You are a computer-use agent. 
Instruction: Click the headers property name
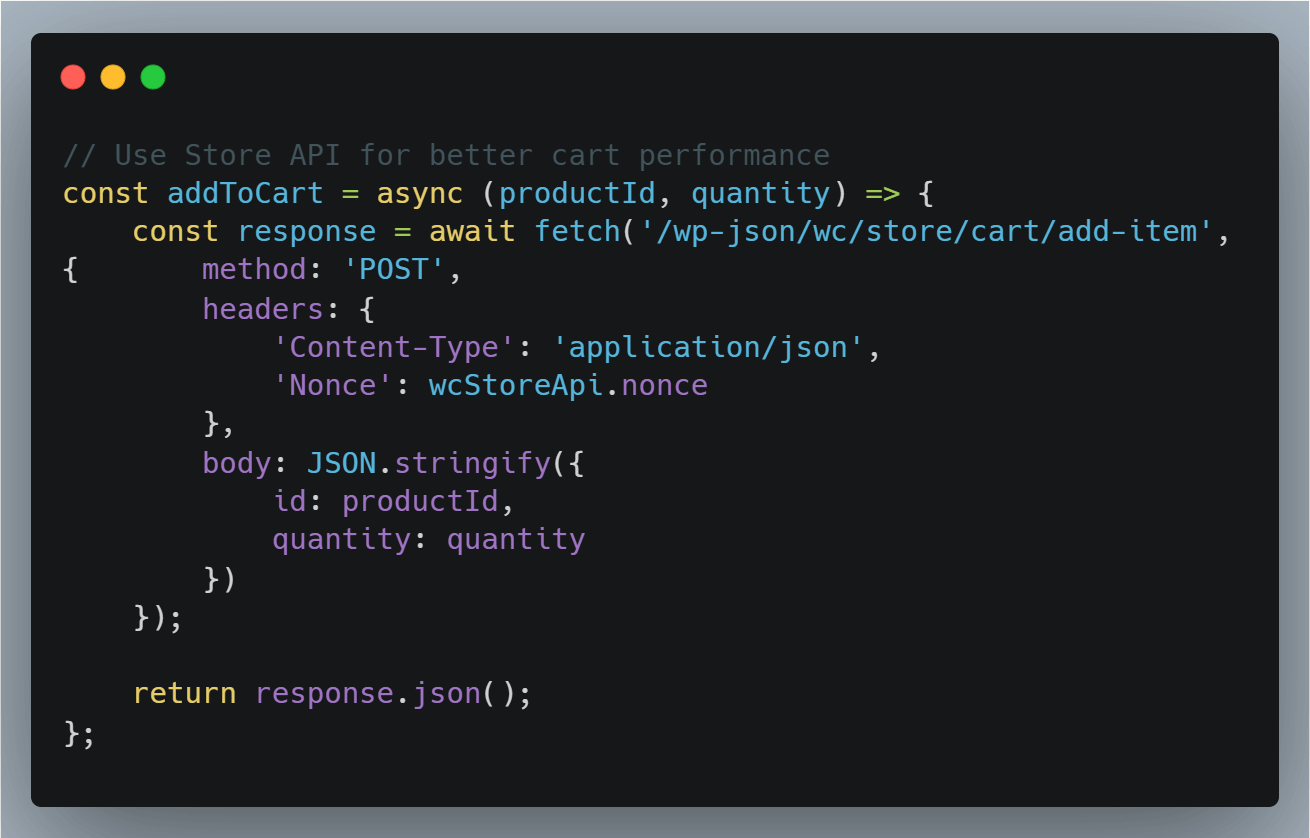tap(263, 309)
